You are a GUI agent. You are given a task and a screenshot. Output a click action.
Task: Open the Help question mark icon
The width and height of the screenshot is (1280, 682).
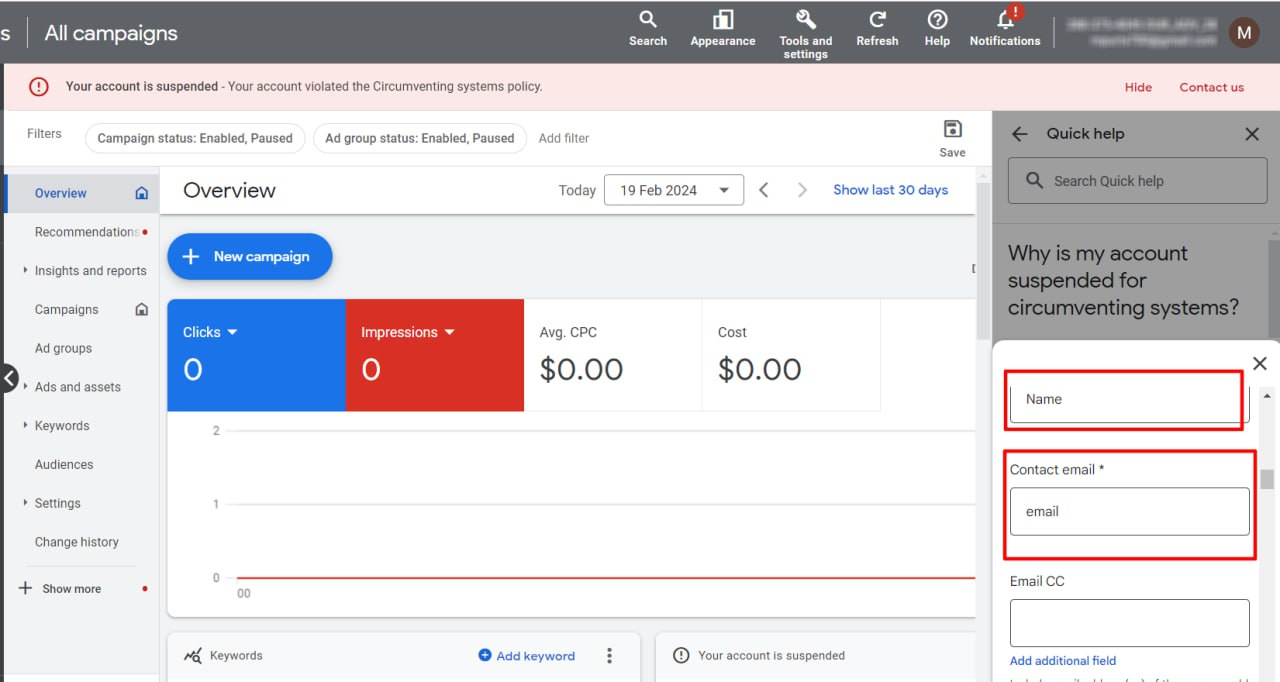[937, 20]
